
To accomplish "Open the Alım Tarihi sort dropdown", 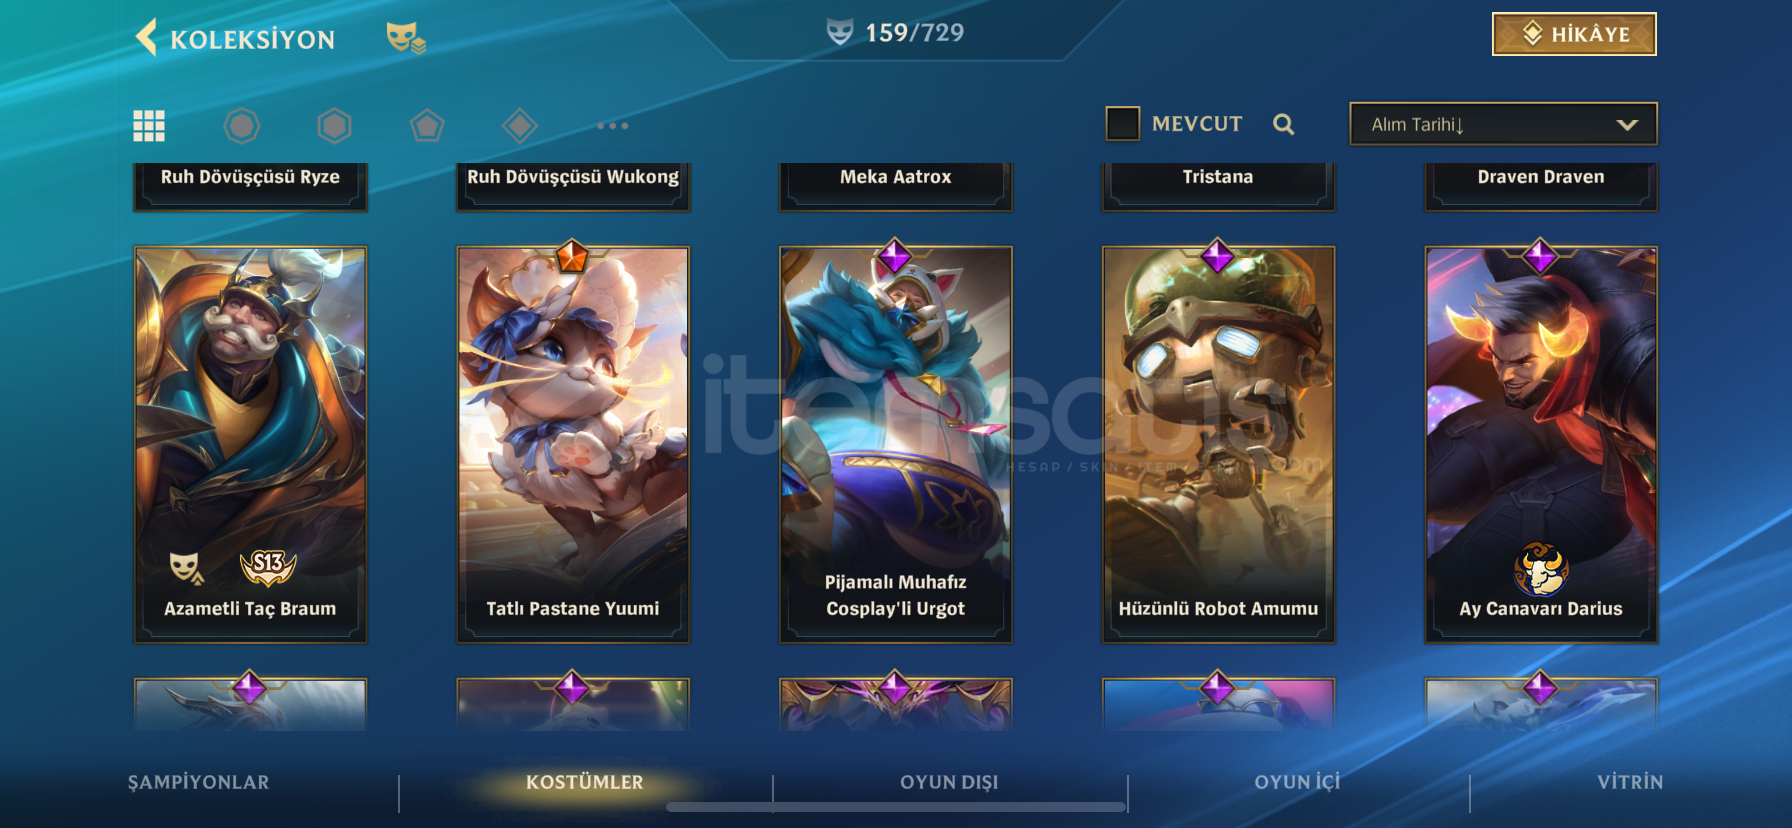I will click(x=1503, y=124).
